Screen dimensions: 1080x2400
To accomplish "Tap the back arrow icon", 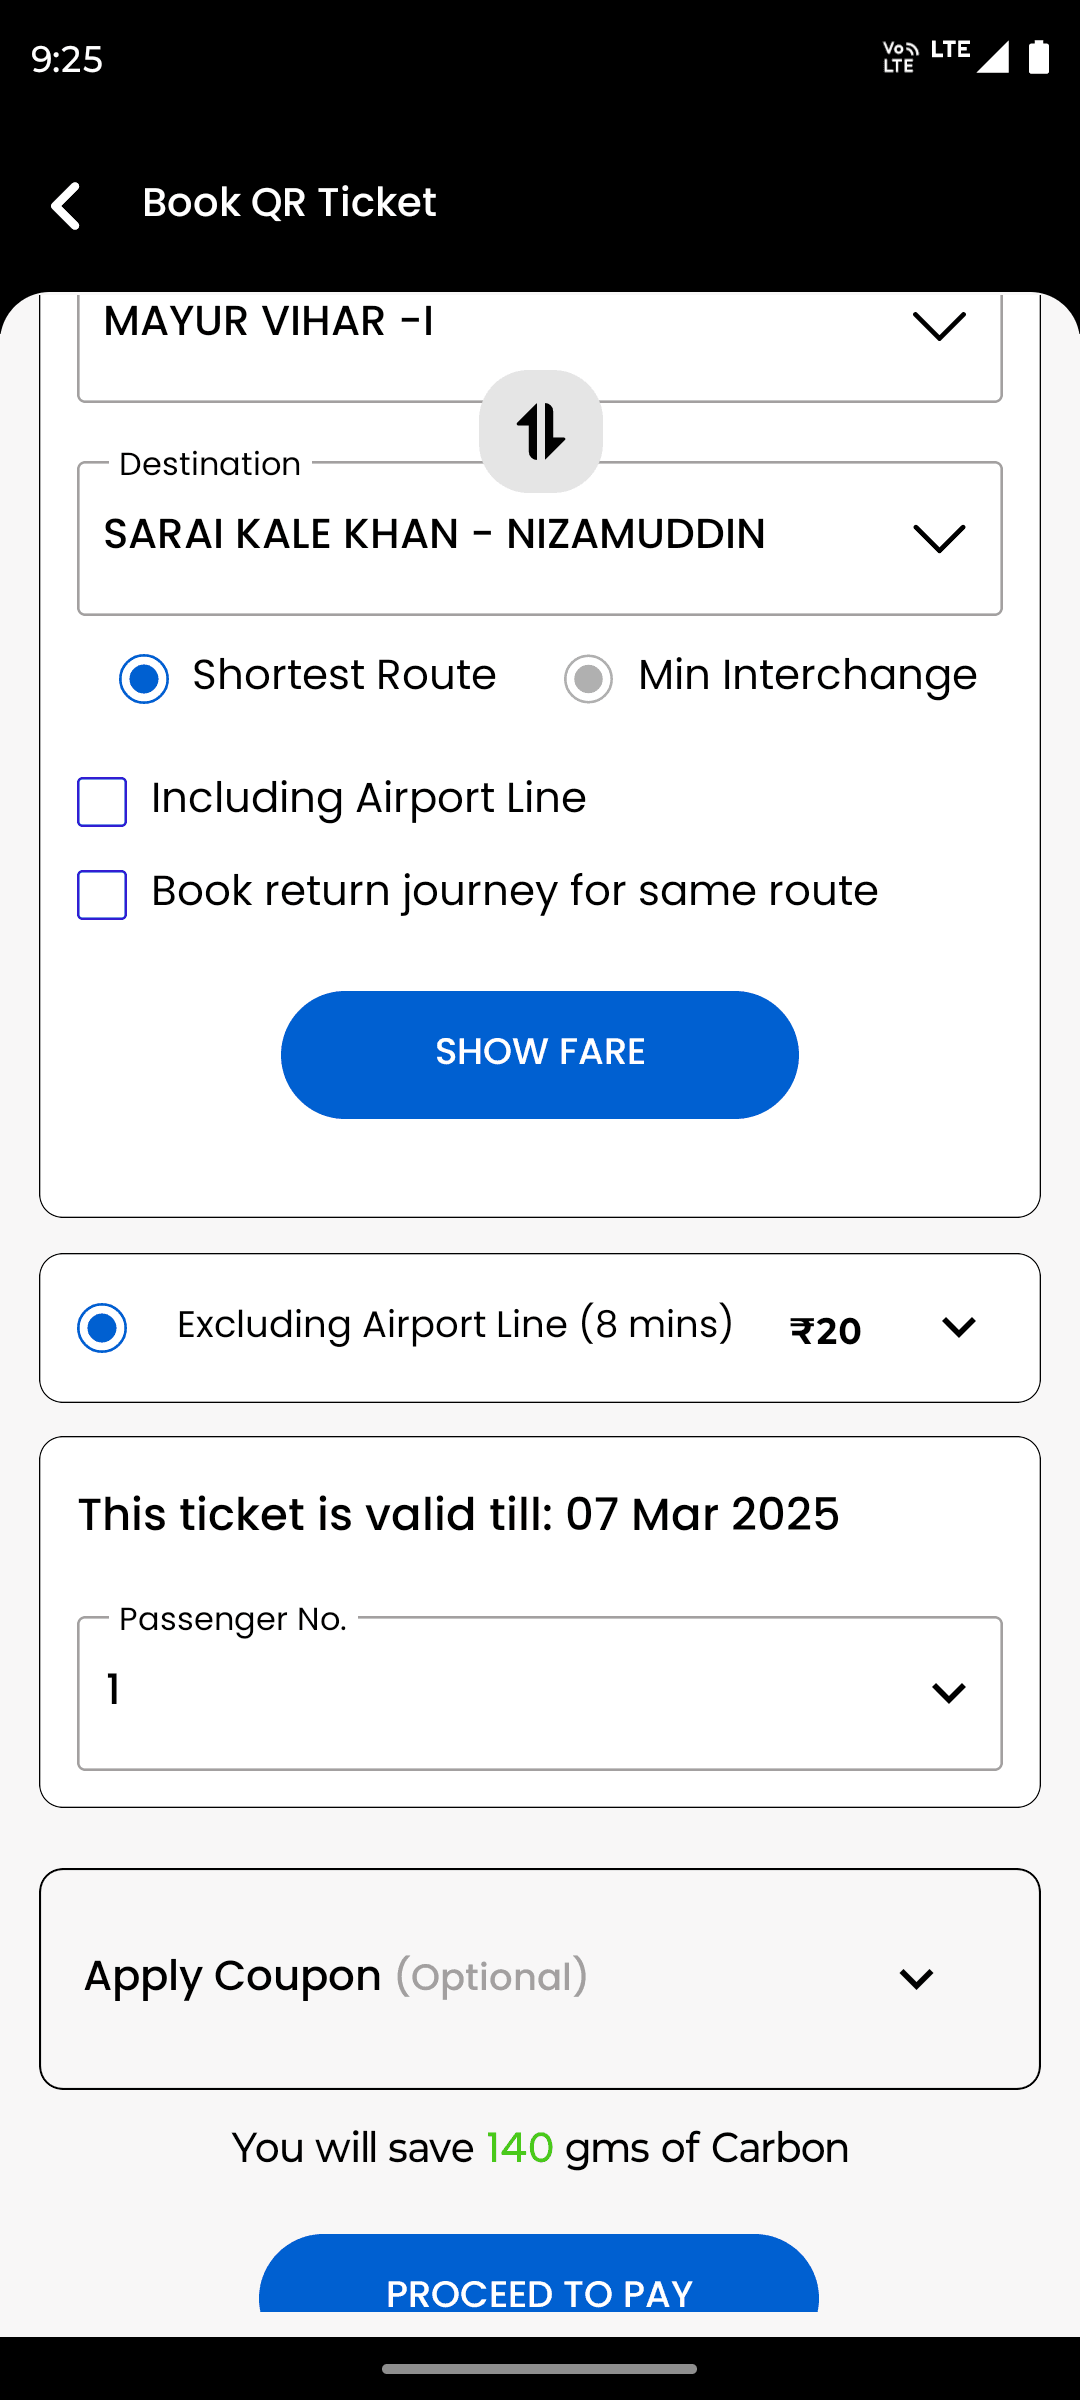I will coord(66,205).
